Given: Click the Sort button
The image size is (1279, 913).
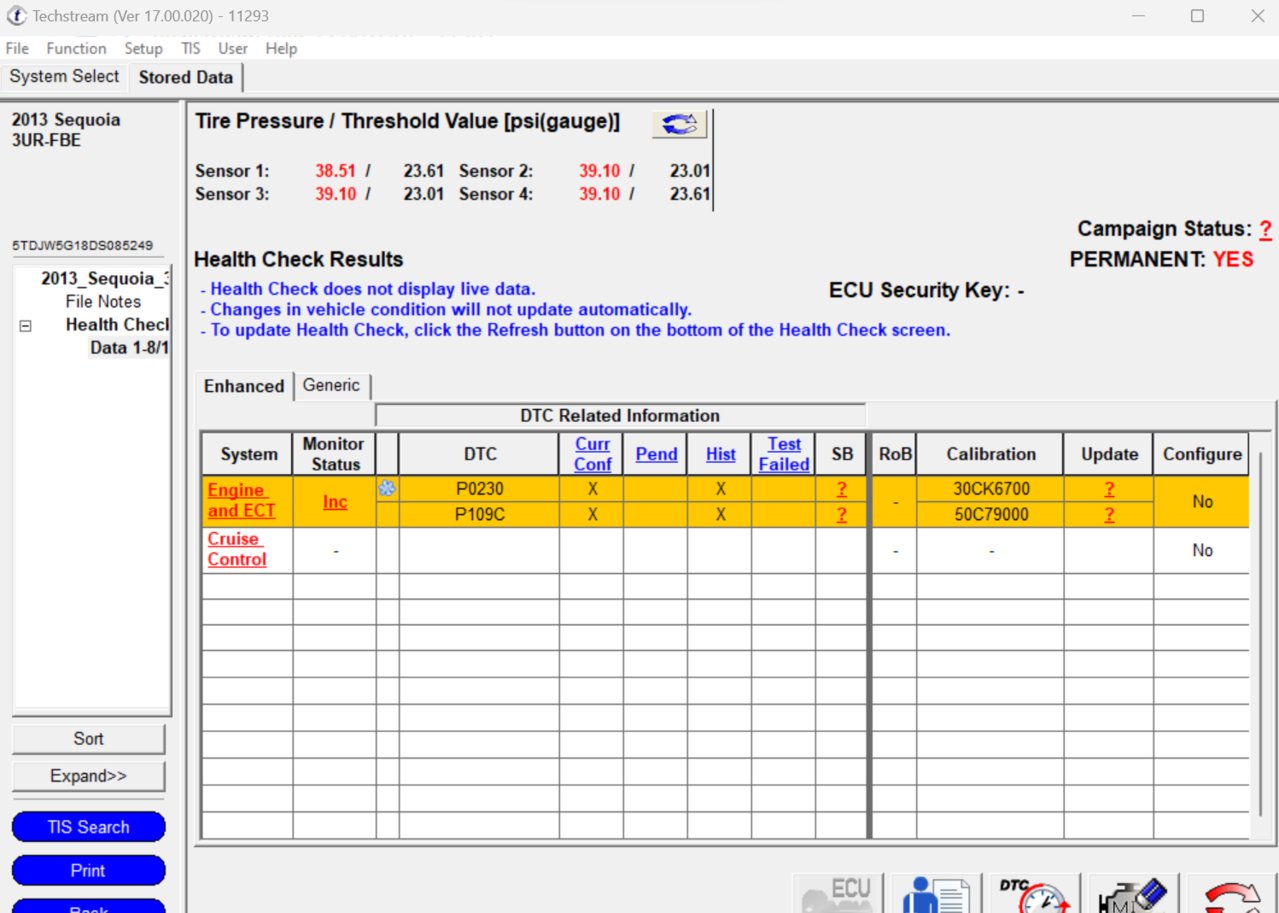Looking at the screenshot, I should (88, 739).
